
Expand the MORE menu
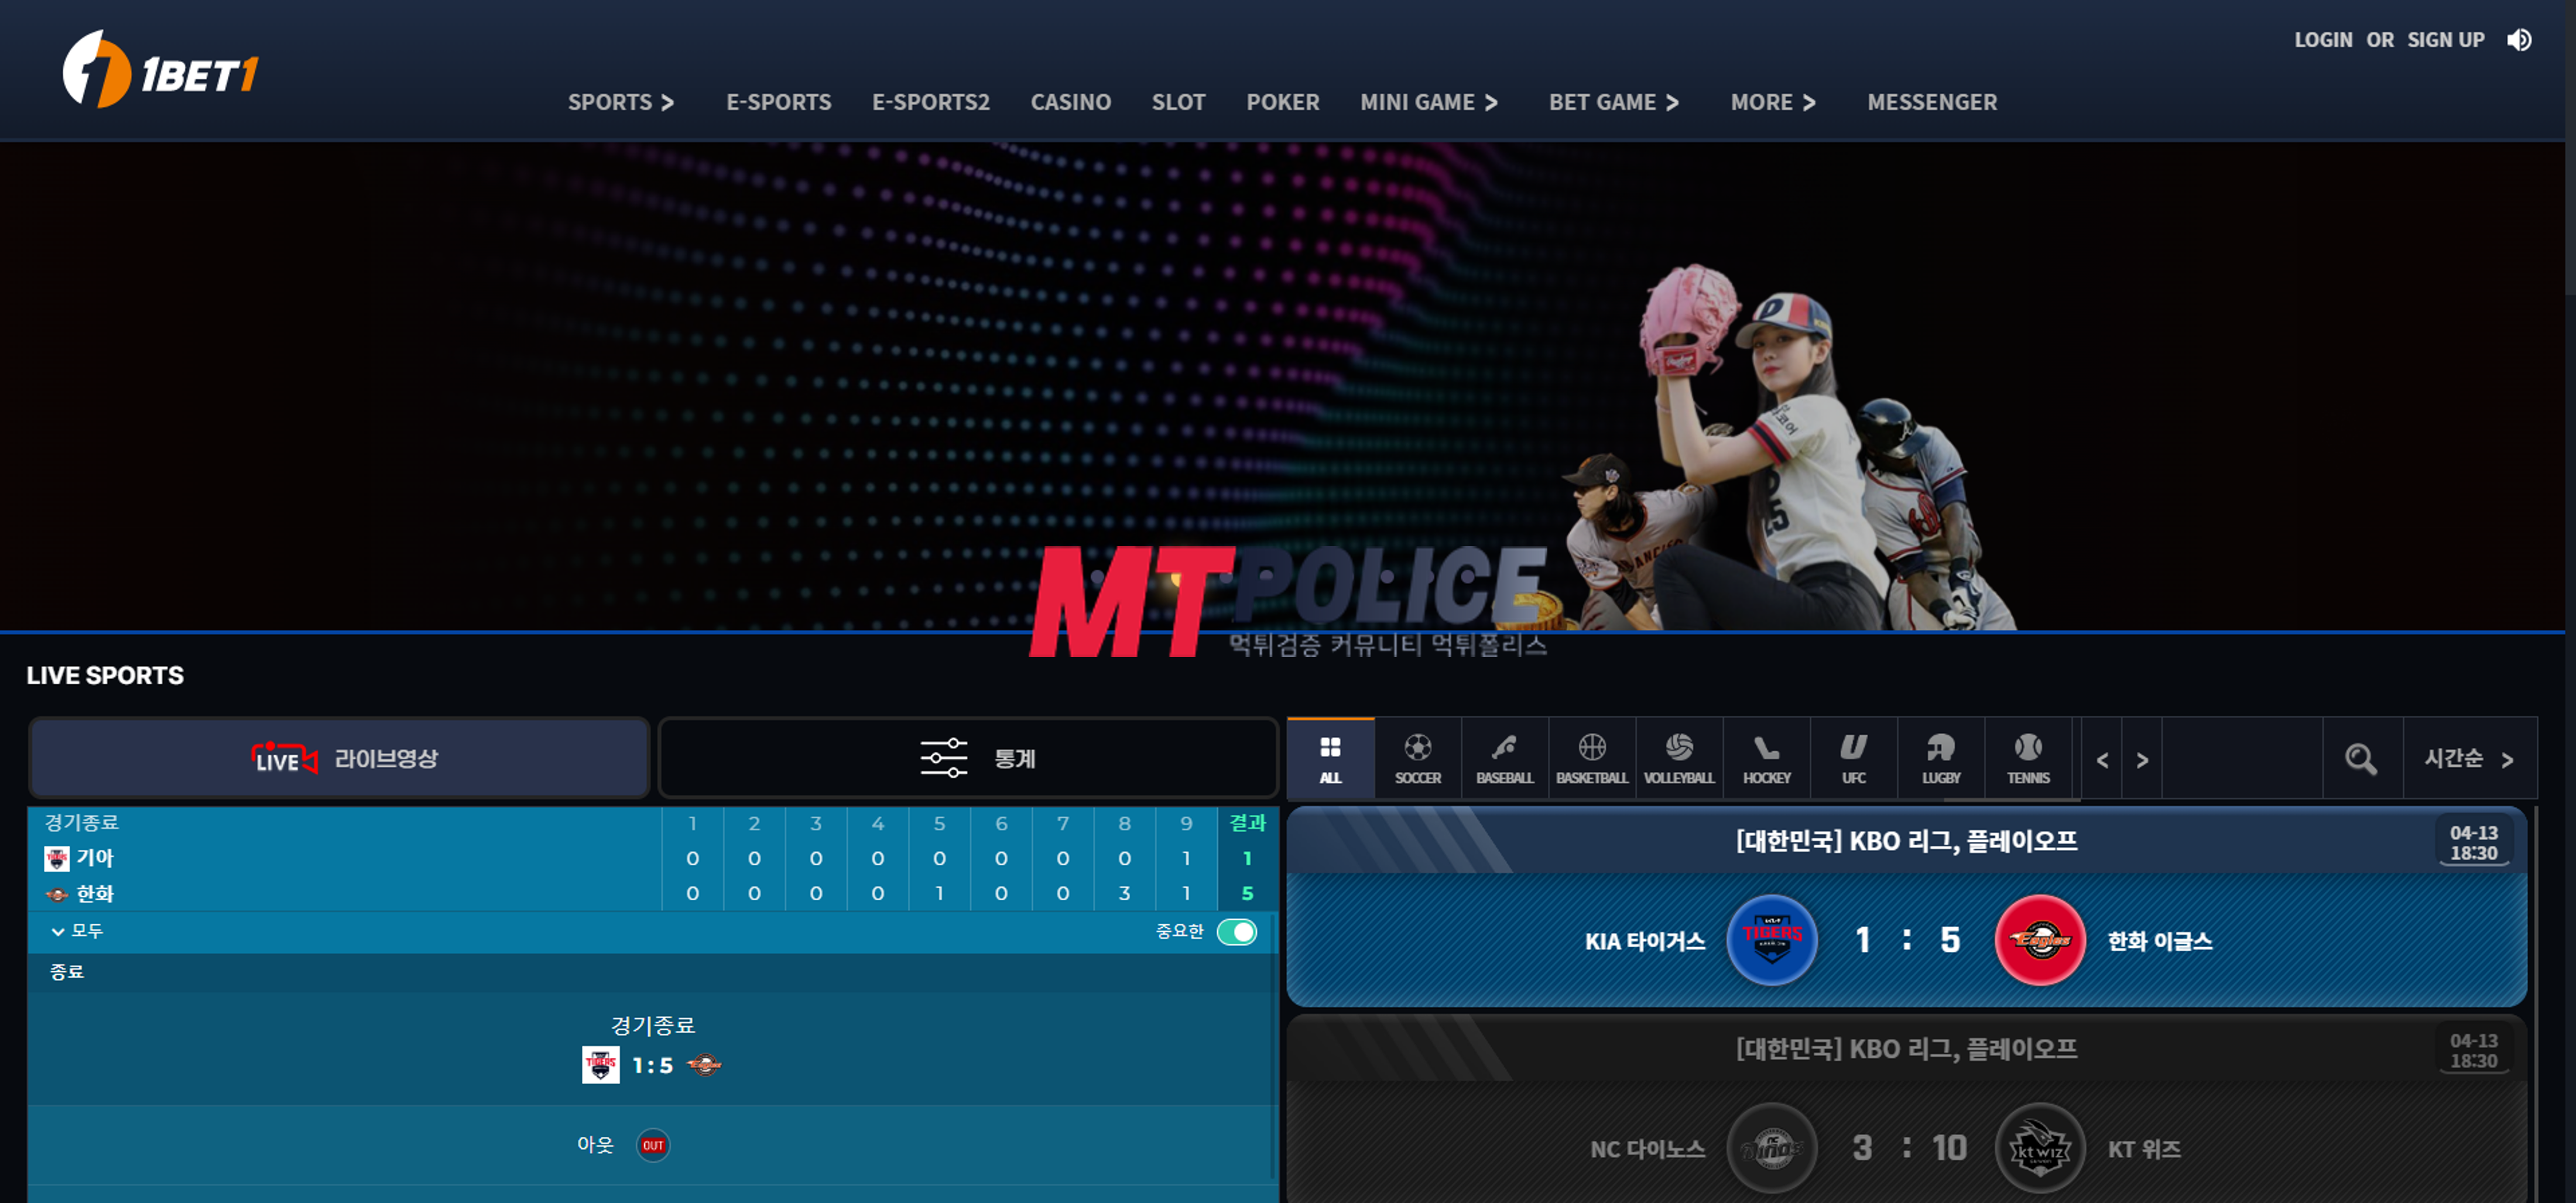1773,102
